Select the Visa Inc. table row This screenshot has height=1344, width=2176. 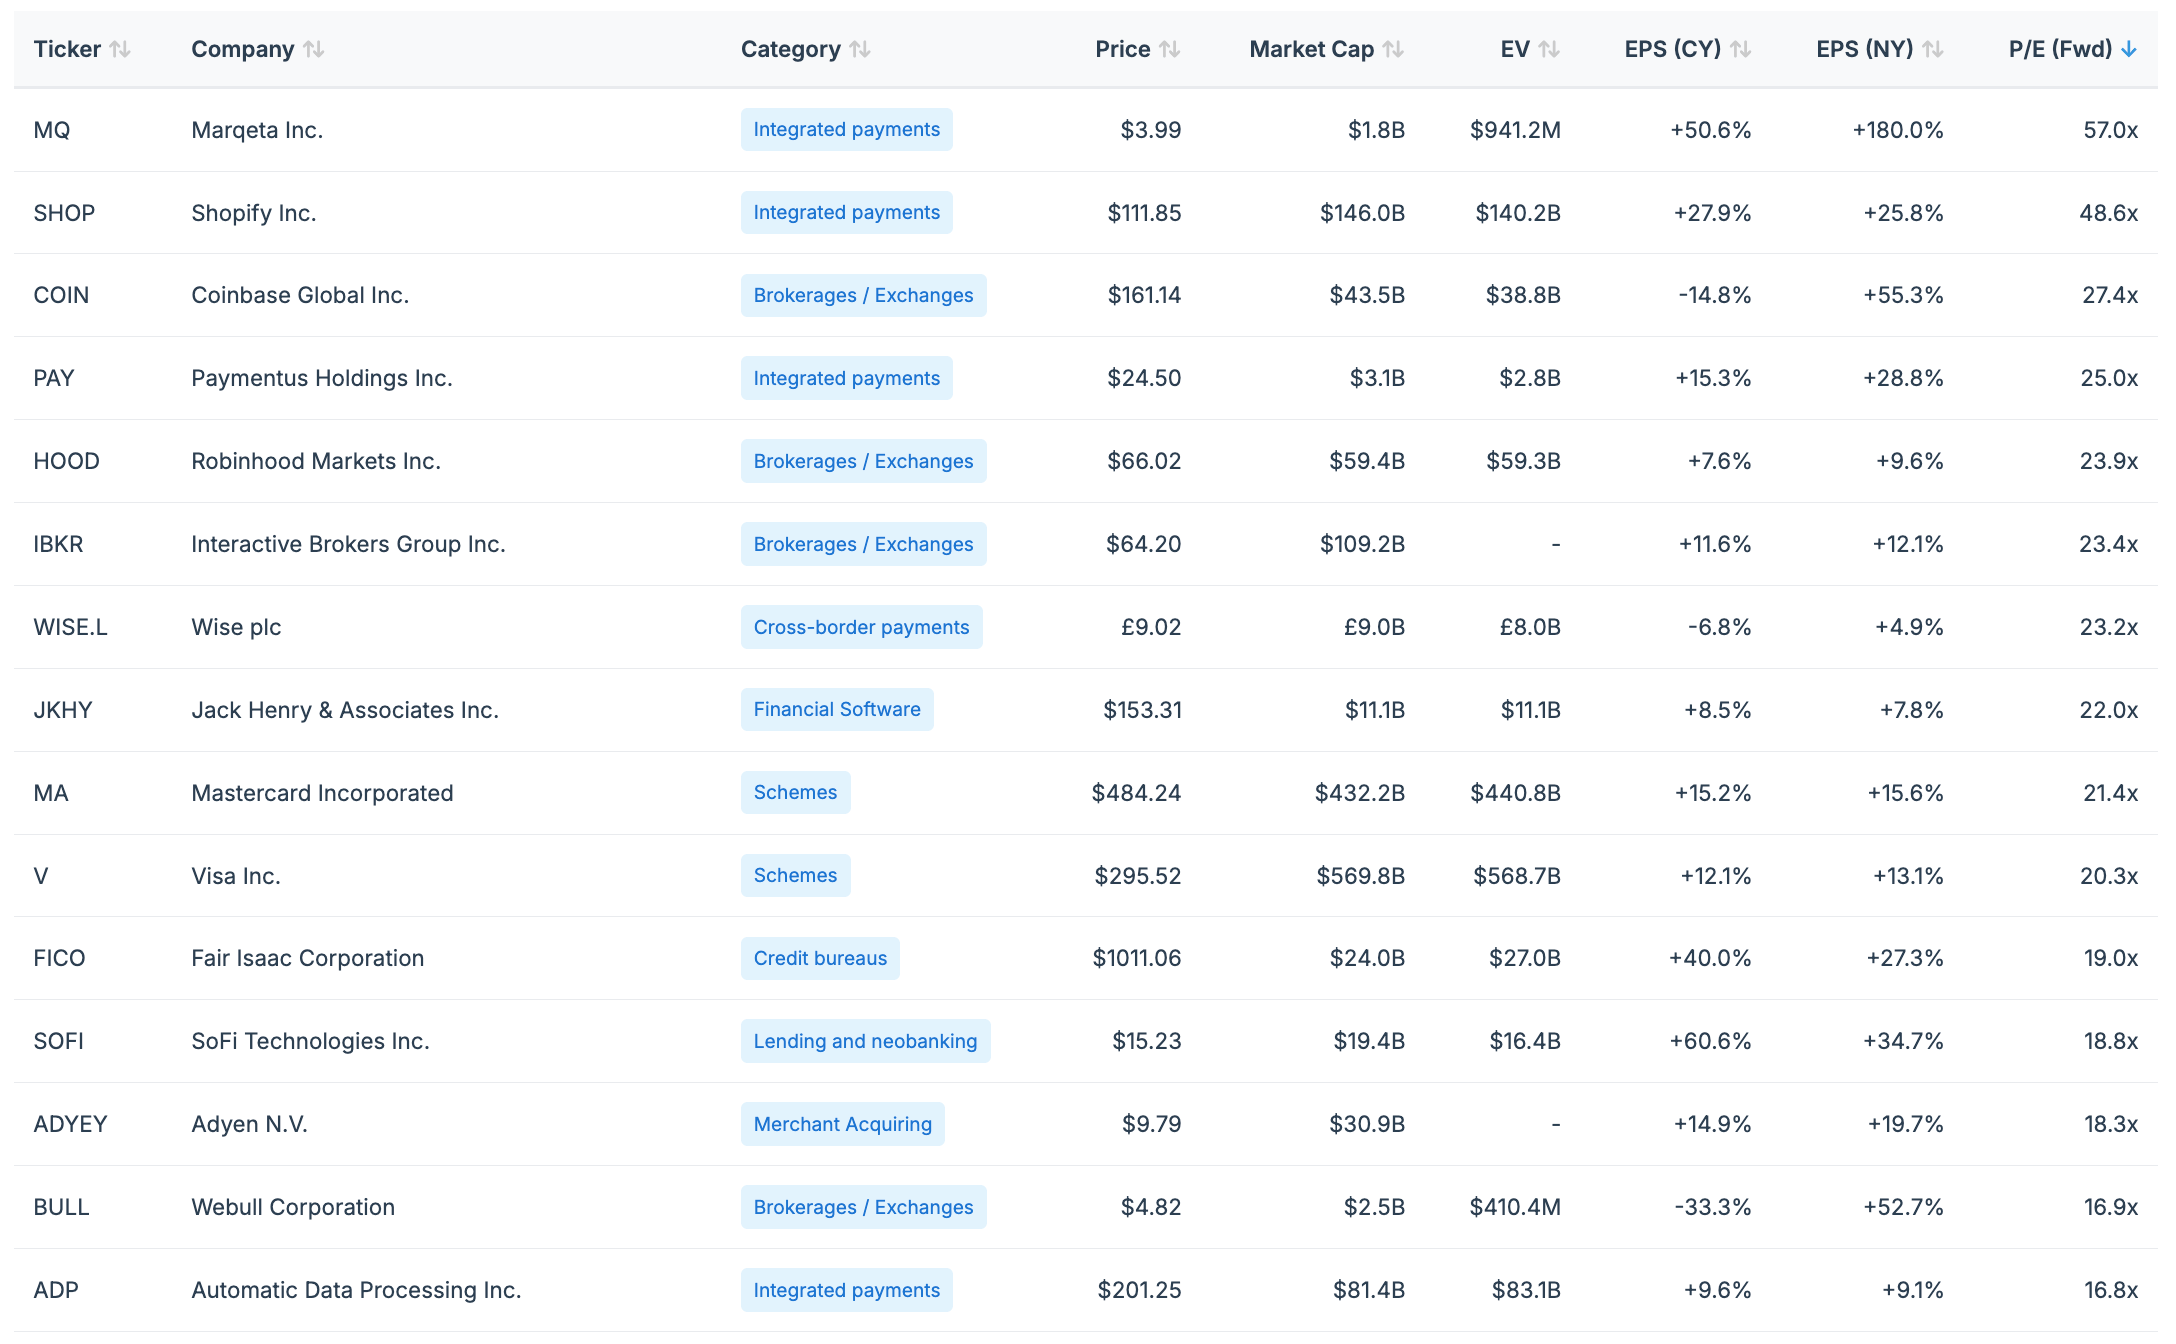[x=236, y=876]
